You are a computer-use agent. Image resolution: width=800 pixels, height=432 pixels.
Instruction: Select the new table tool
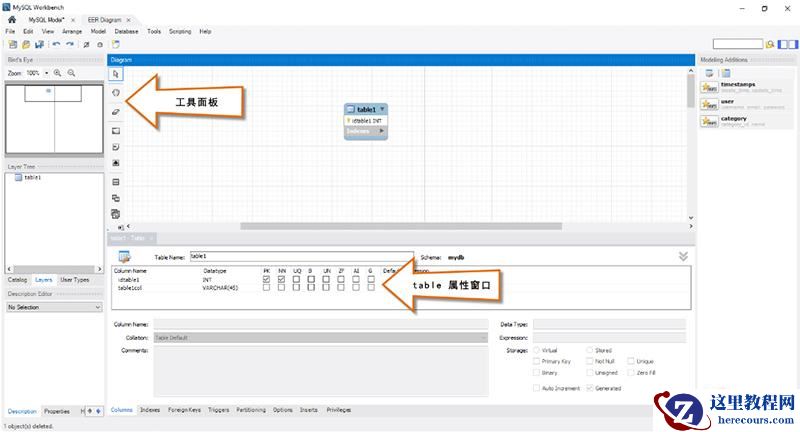click(x=116, y=182)
